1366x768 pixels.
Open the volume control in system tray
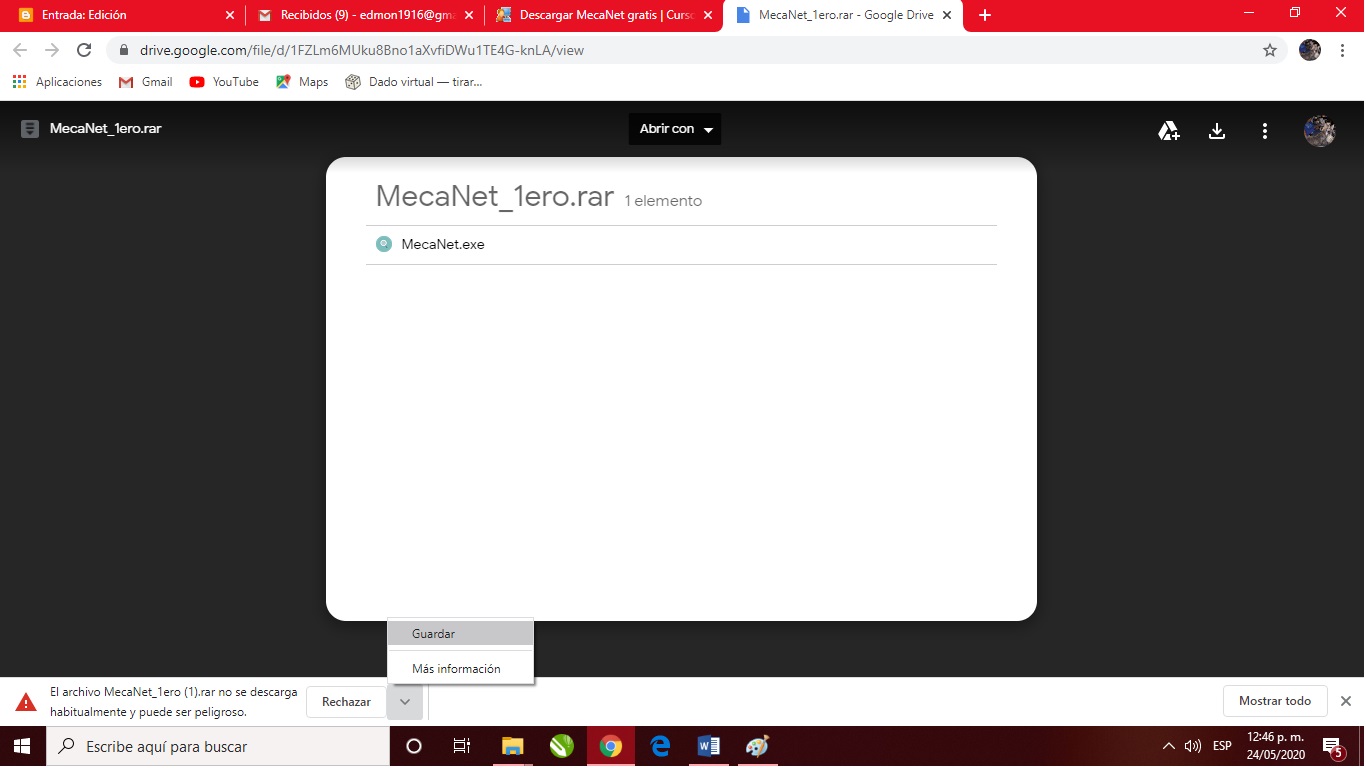(1193, 746)
